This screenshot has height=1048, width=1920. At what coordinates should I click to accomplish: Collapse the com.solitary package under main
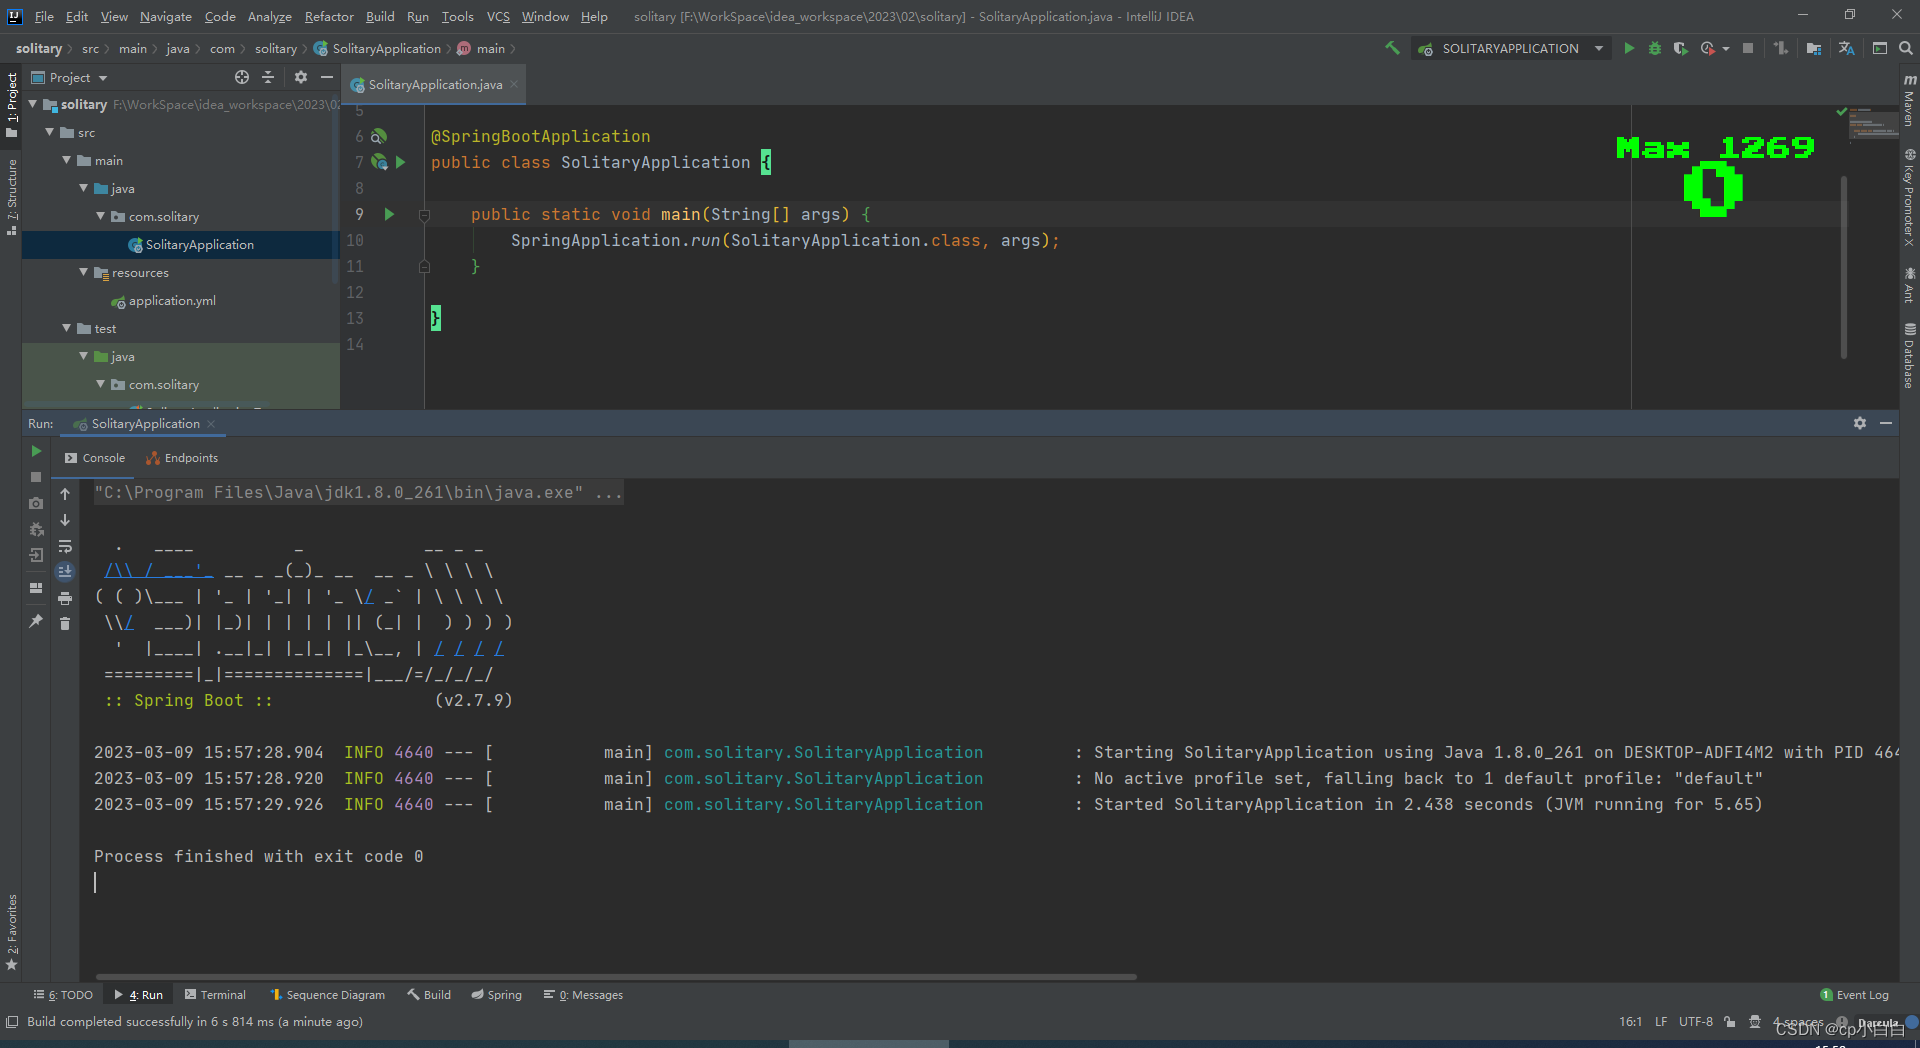101,216
